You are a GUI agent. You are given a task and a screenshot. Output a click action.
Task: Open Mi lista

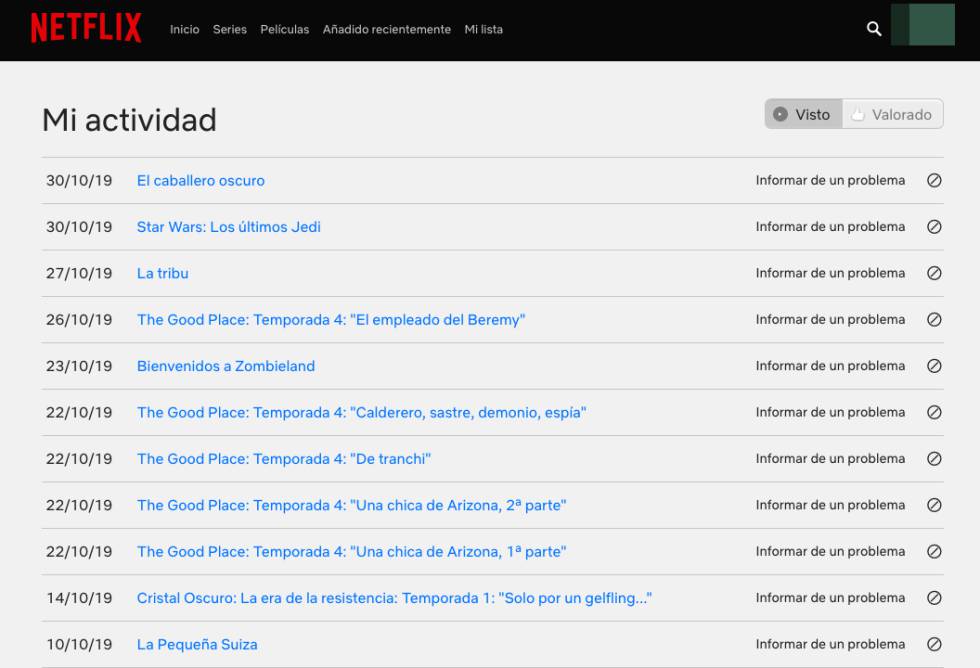click(483, 29)
